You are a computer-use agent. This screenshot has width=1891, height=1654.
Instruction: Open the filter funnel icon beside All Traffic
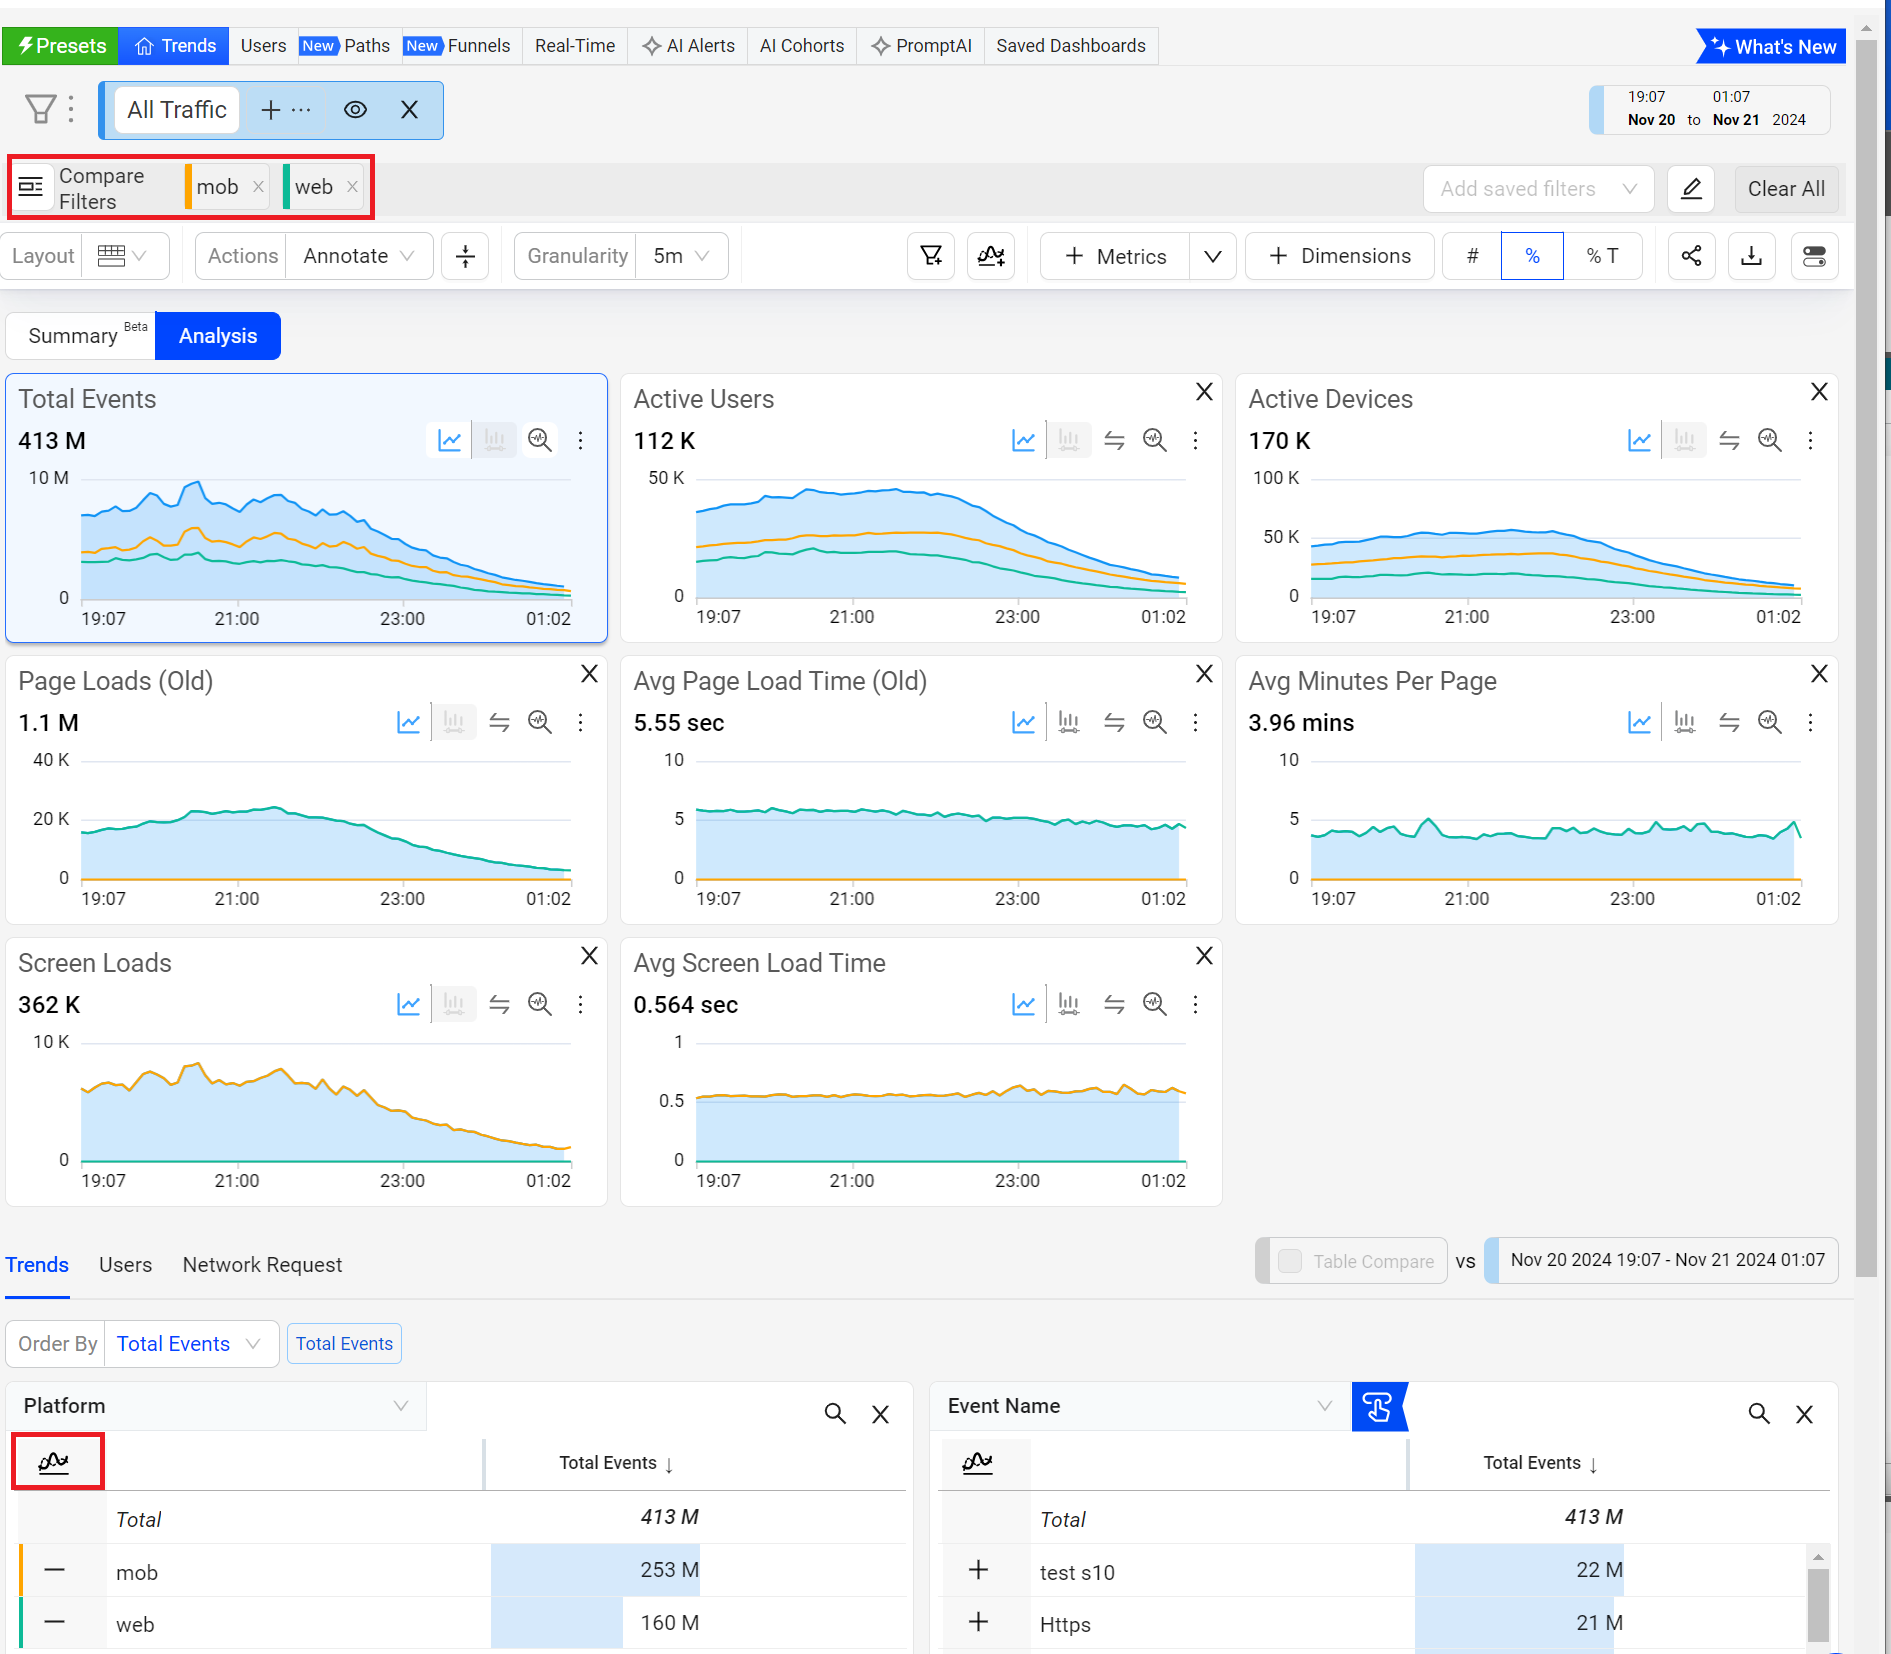pyautogui.click(x=40, y=109)
